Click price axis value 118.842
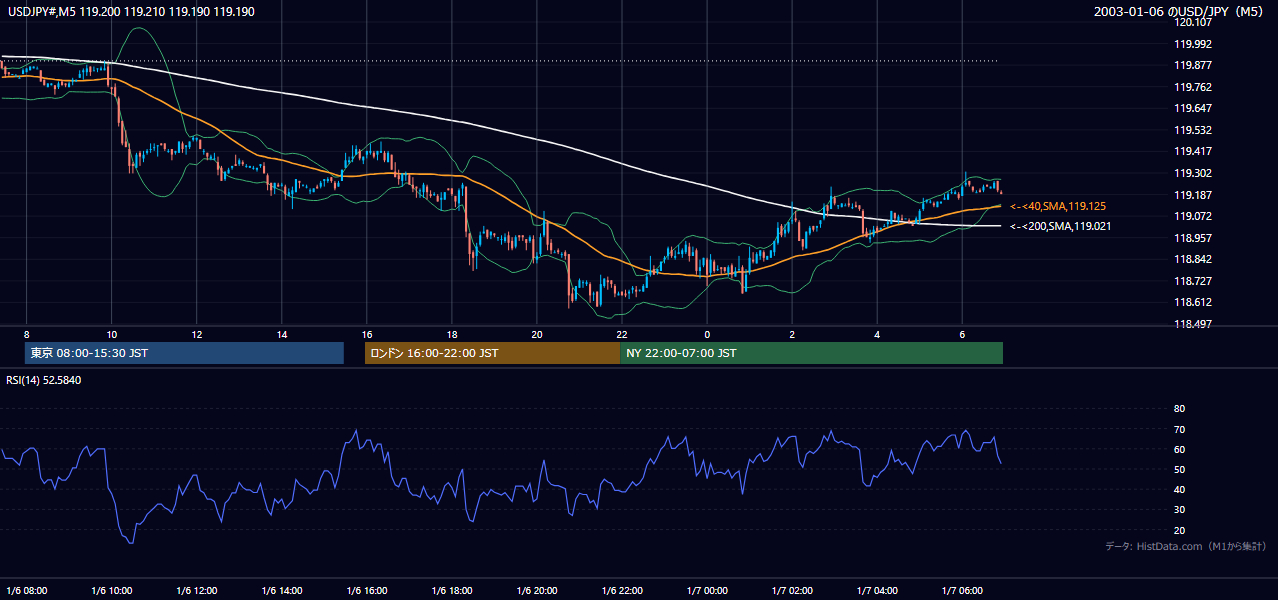 [1193, 259]
